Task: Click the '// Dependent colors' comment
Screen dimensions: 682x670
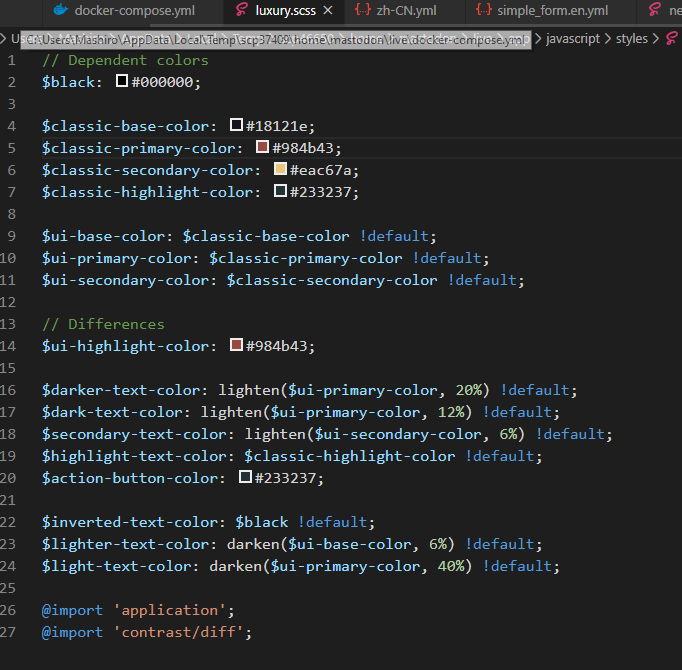Action: tap(125, 60)
